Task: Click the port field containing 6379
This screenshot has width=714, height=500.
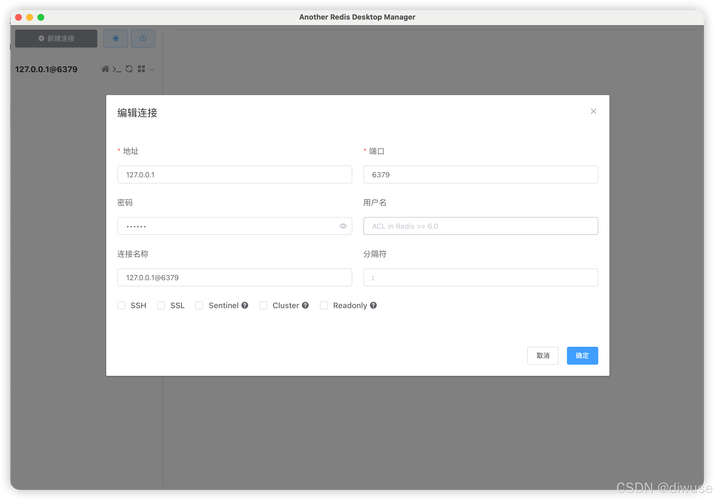Action: (x=480, y=174)
